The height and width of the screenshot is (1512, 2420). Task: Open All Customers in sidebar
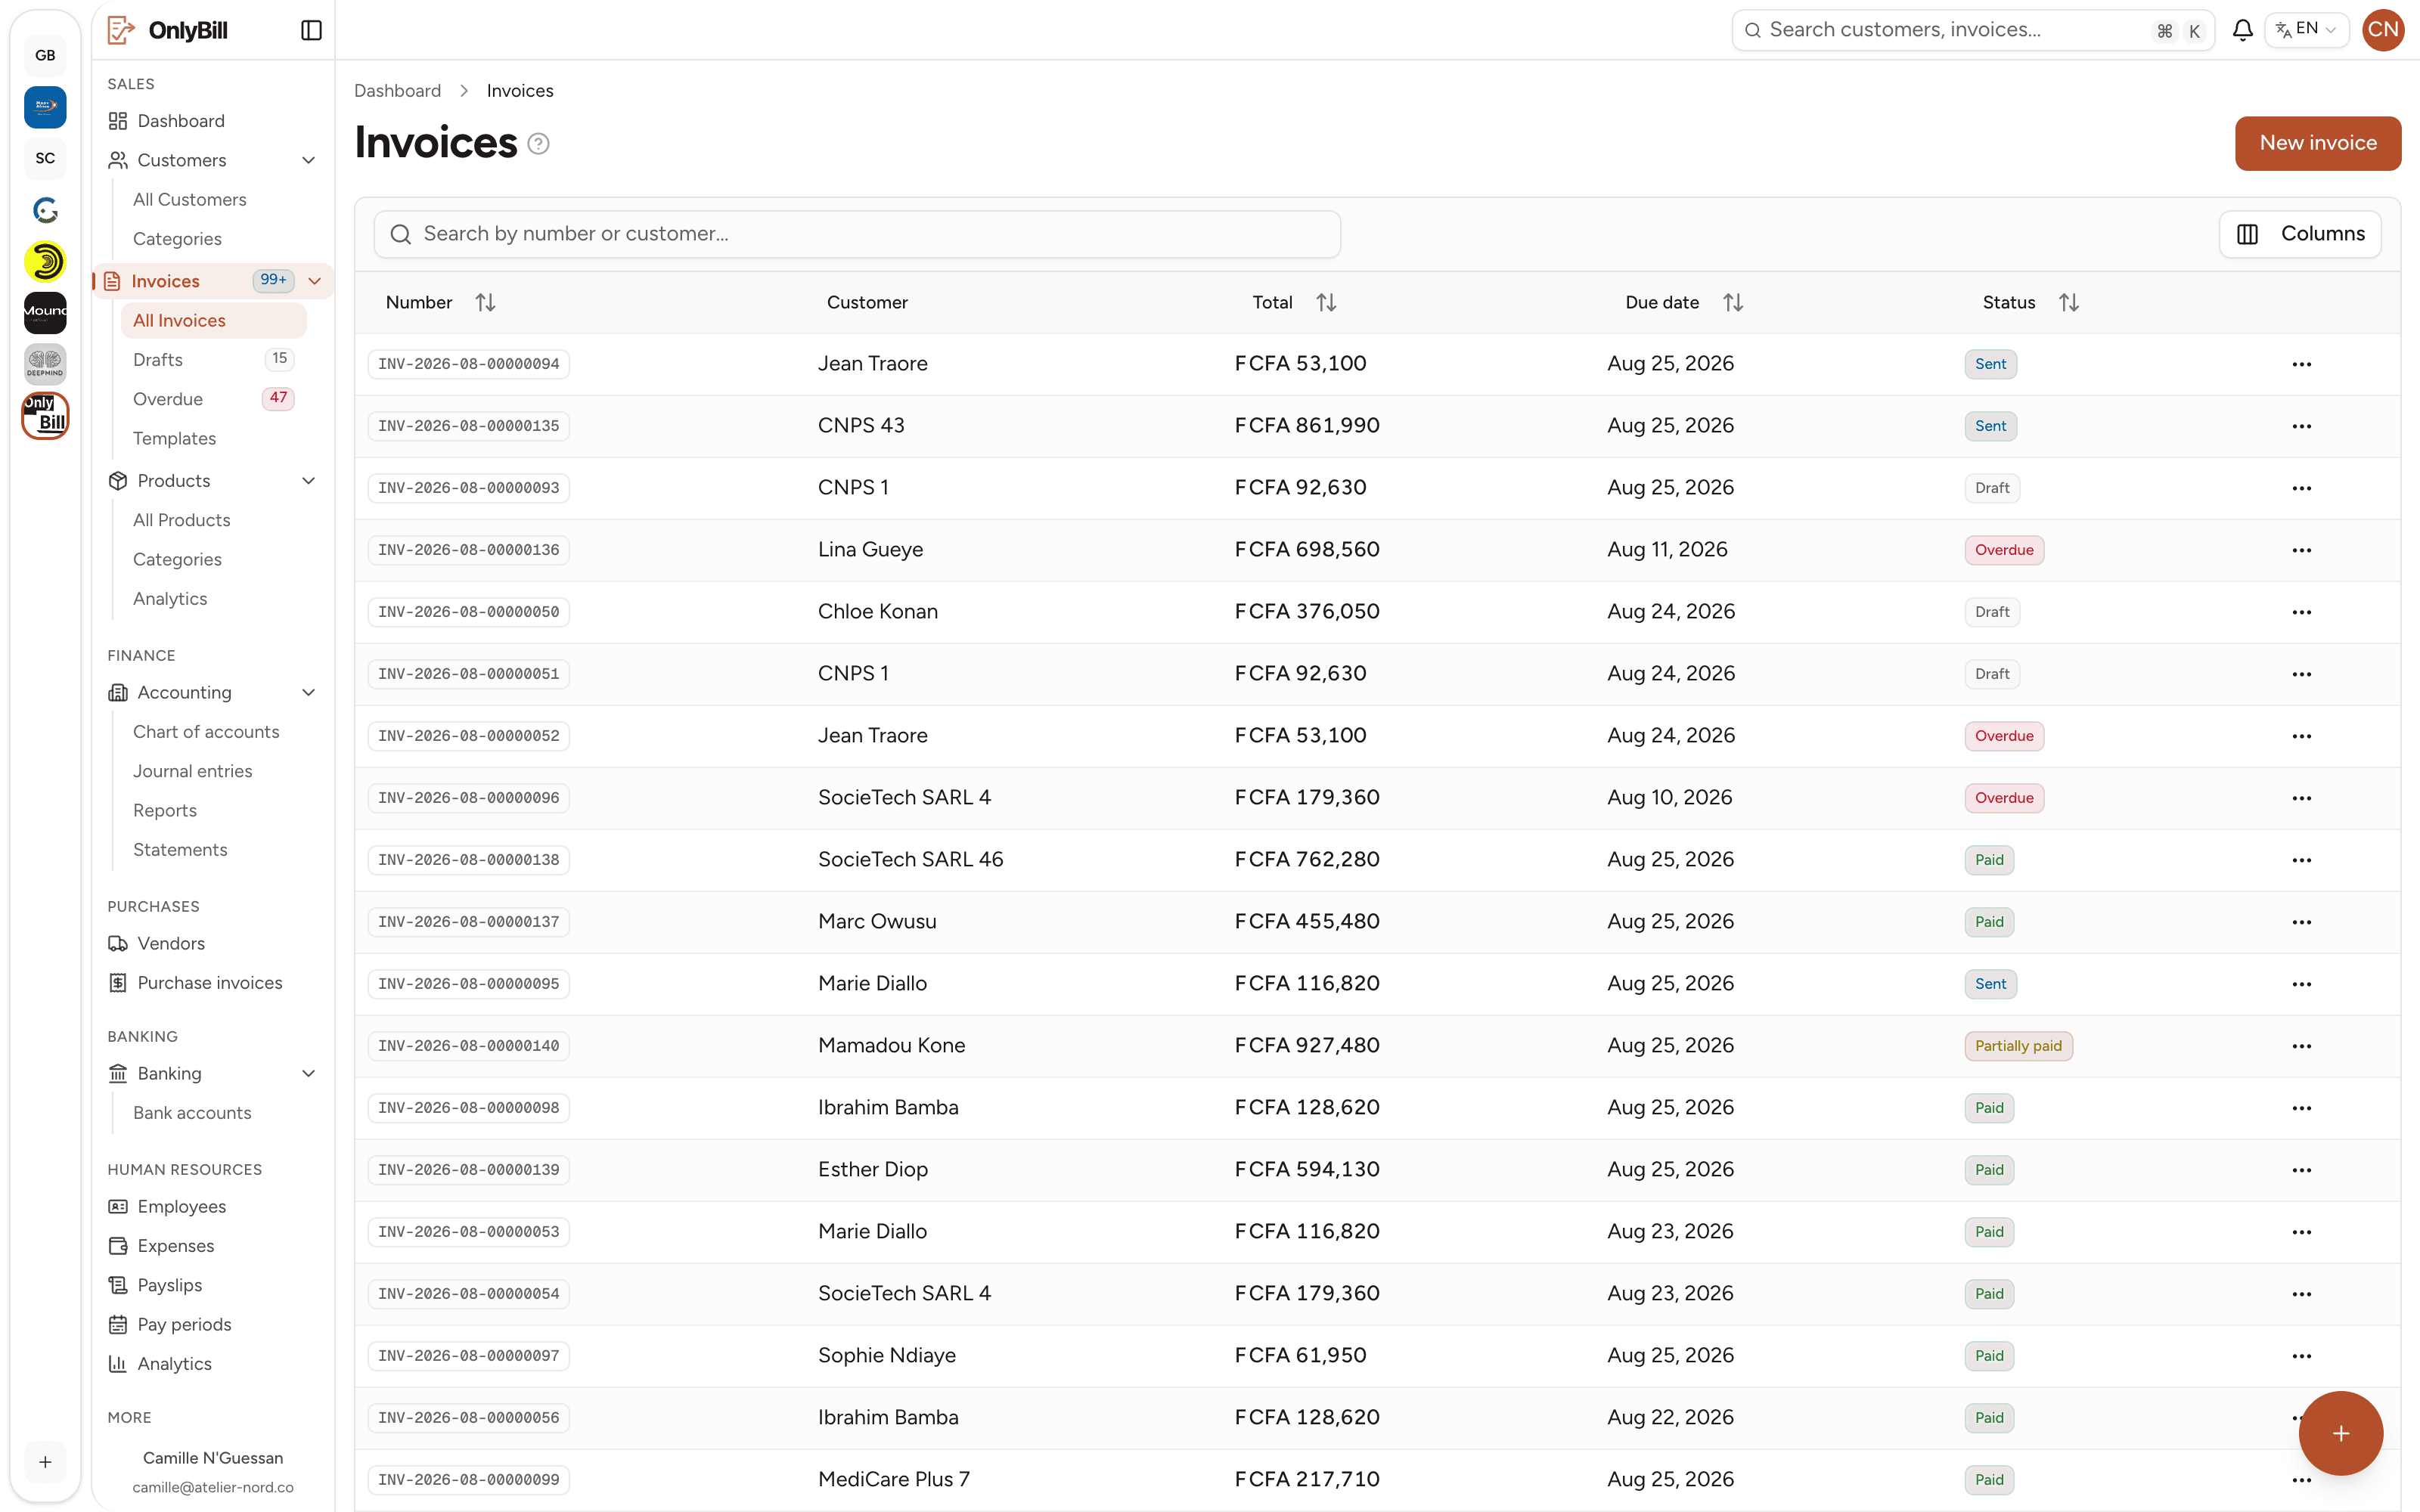pyautogui.click(x=189, y=199)
